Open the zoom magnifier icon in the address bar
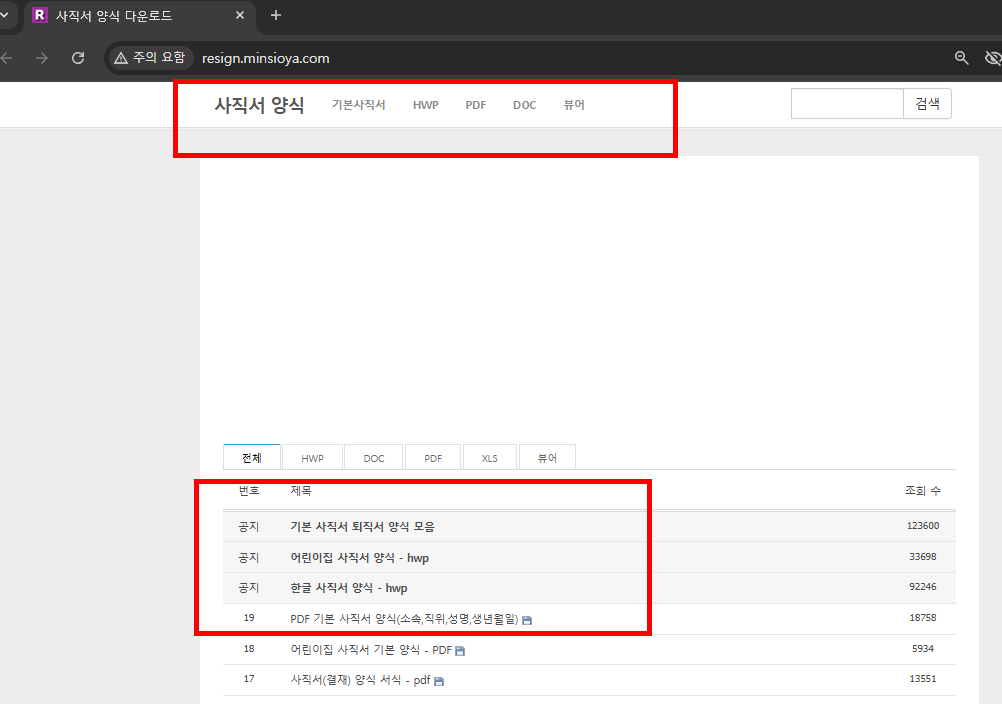The height and width of the screenshot is (704, 1002). coord(961,57)
